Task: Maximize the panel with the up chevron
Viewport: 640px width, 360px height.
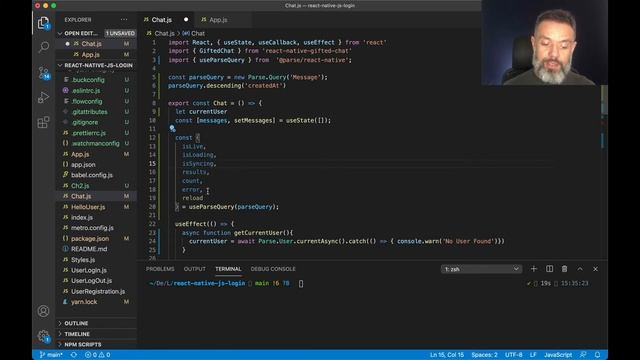Action: coord(580,269)
